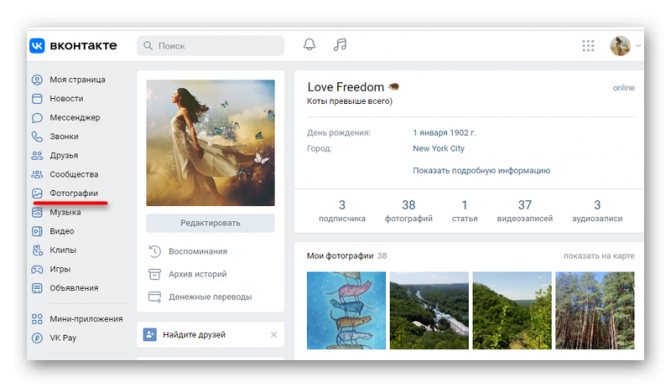671x387 pixels.
Task: Open Мессенджер
Action: pyautogui.click(x=74, y=117)
